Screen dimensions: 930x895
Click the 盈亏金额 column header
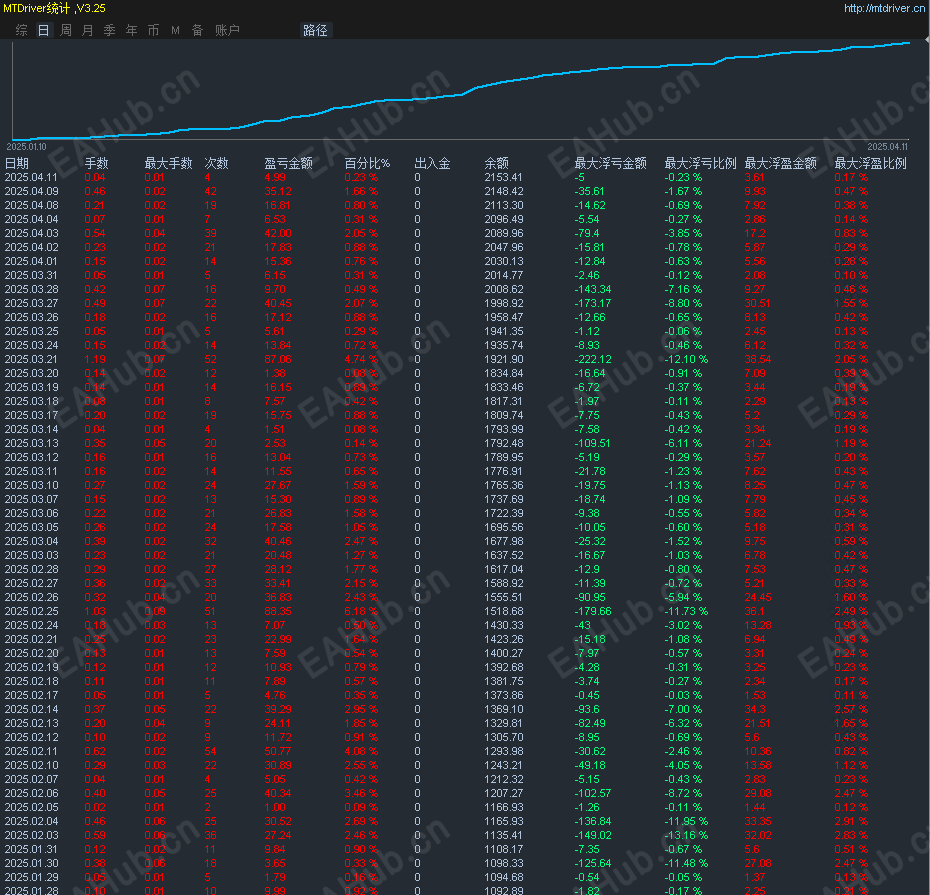pos(288,163)
